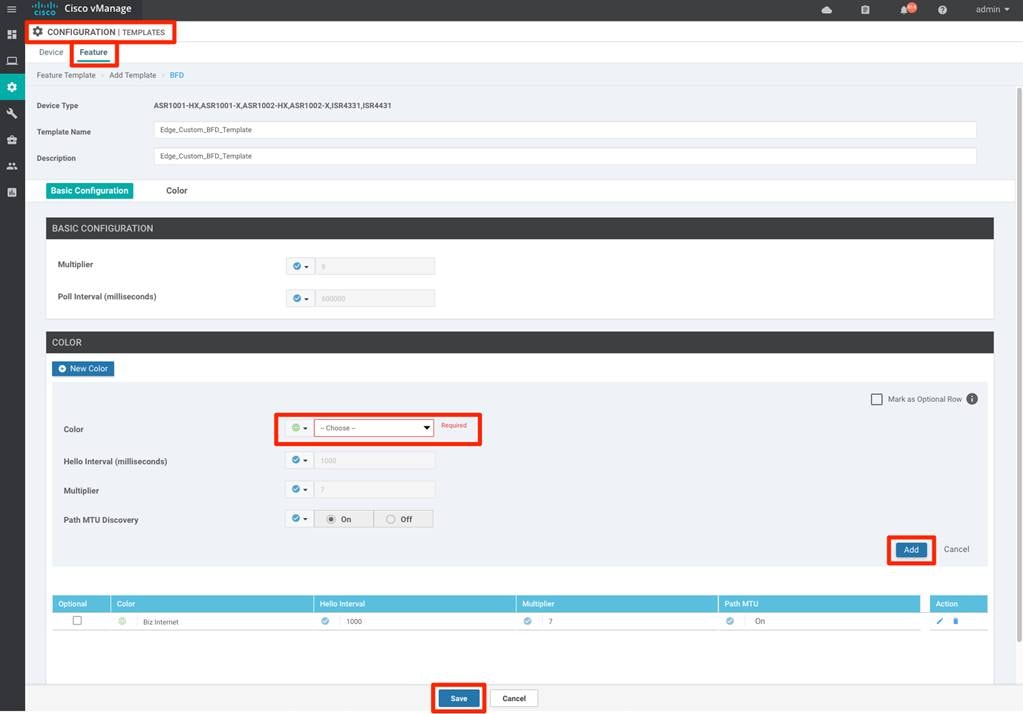Image resolution: width=1023 pixels, height=714 pixels.
Task: Cancel the new color entry
Action: click(956, 550)
